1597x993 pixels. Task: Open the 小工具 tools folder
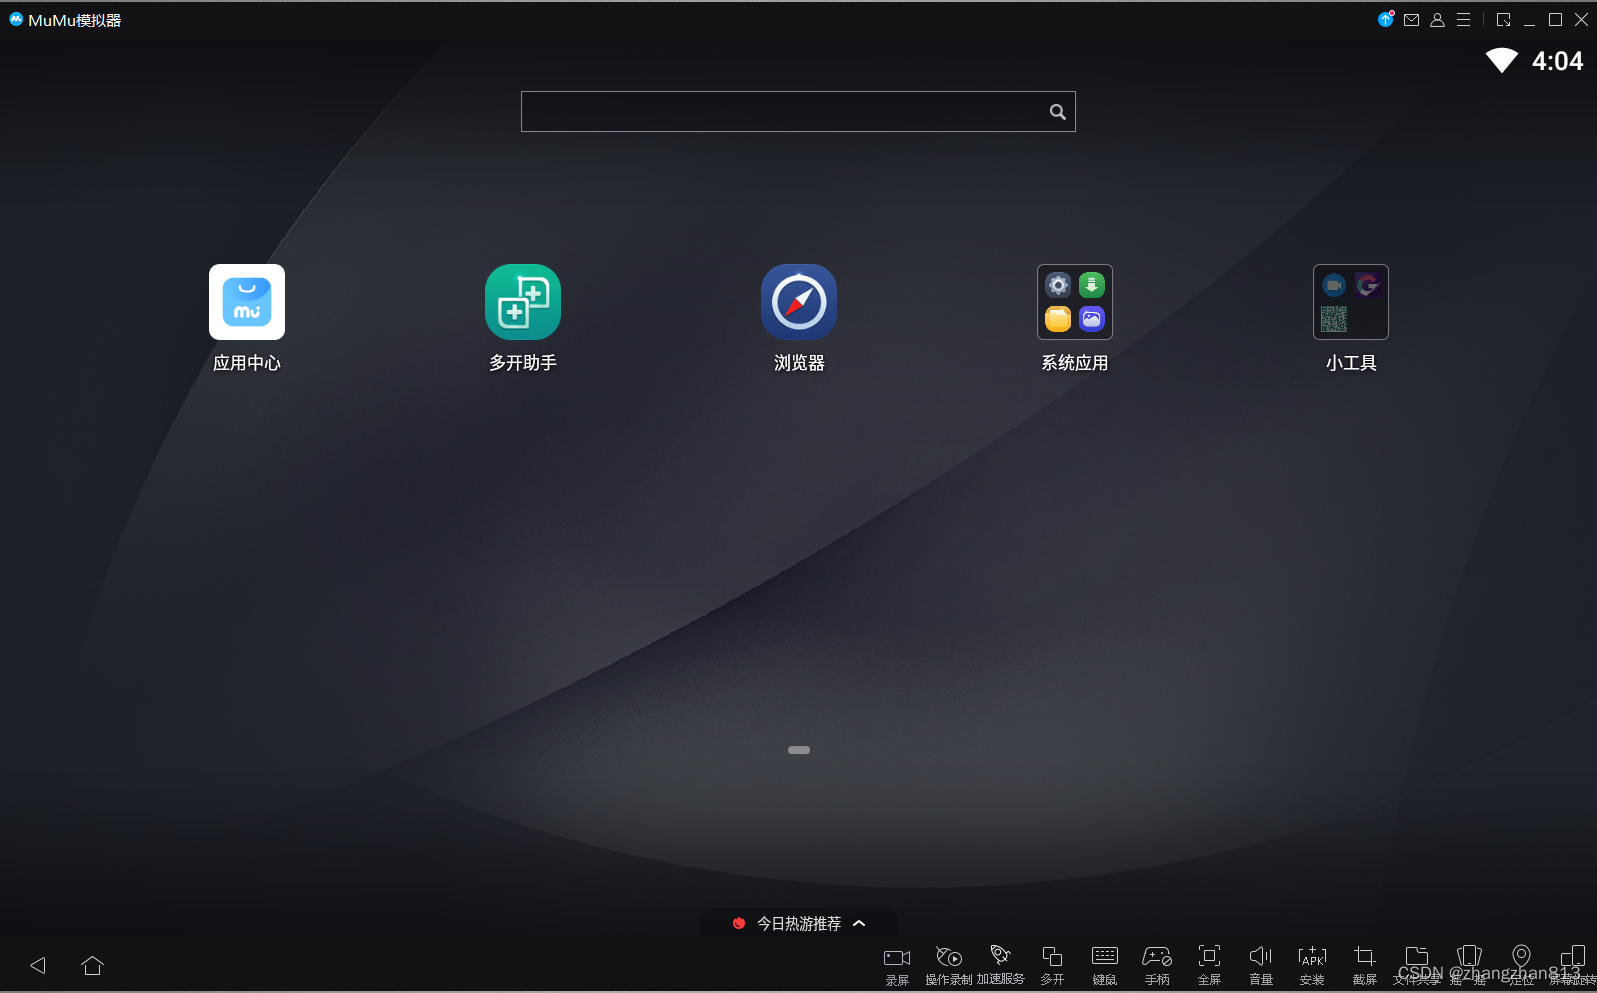pyautogui.click(x=1351, y=302)
